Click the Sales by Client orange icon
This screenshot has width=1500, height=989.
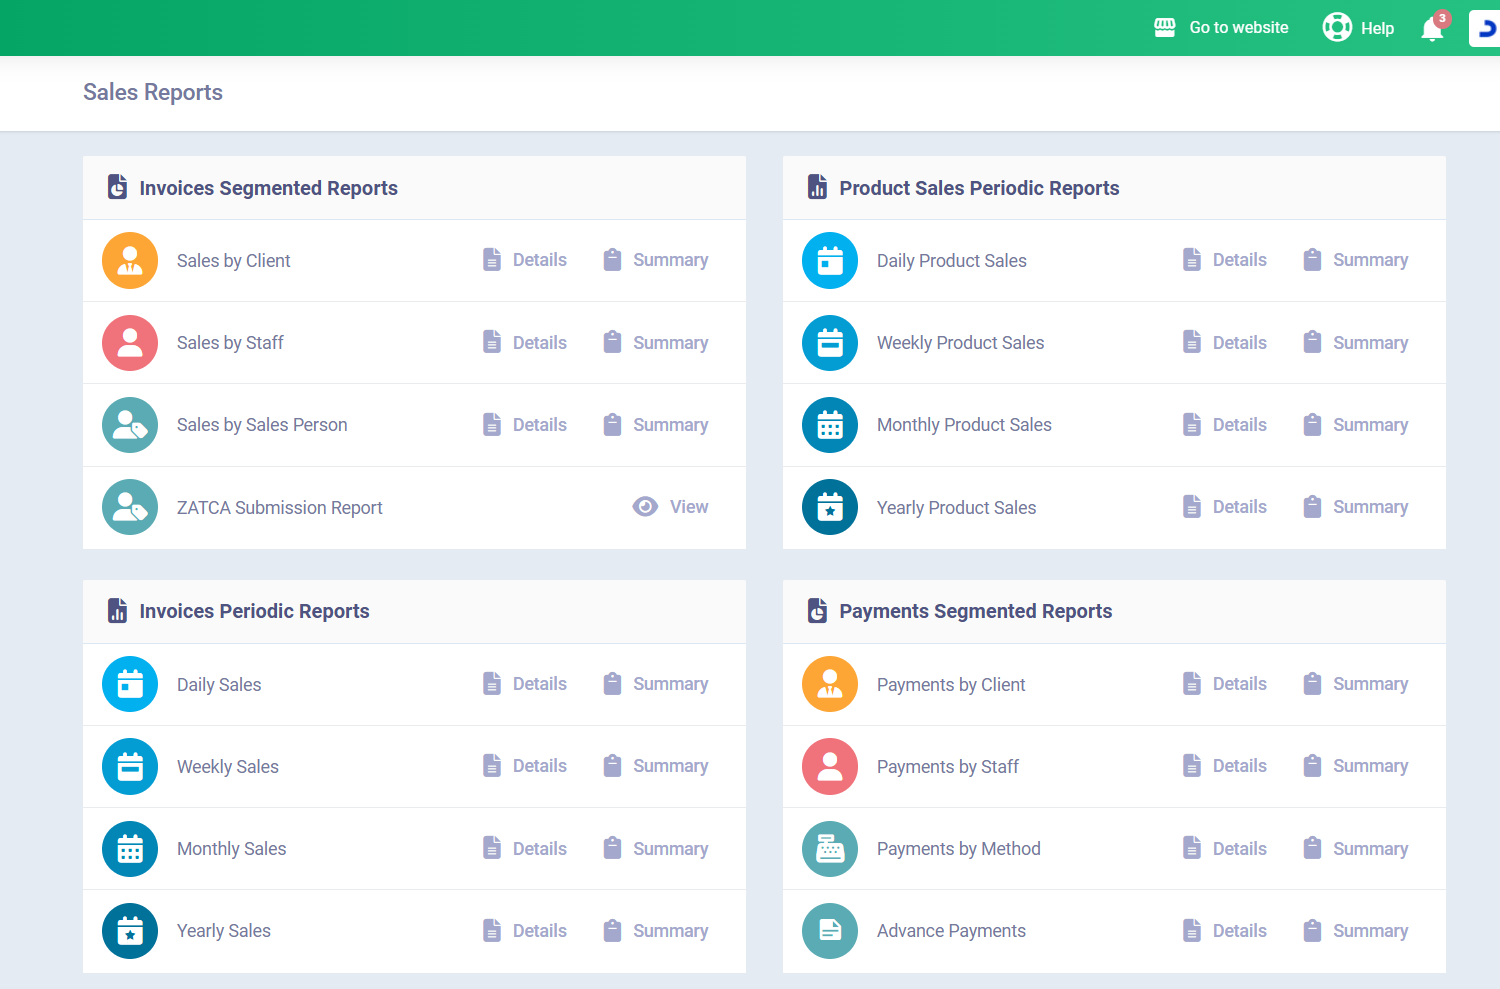tap(130, 261)
